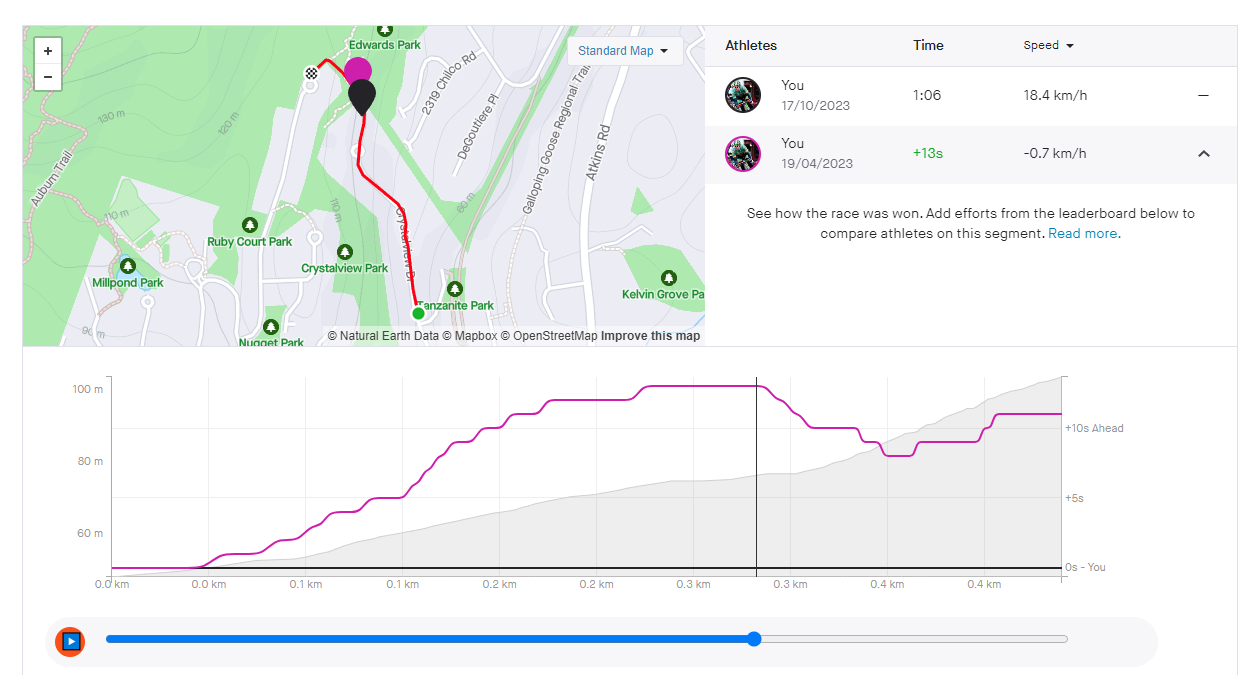This screenshot has height=675, width=1249.
Task: Select the 19/04/2023 athlete avatar
Action: [743, 154]
